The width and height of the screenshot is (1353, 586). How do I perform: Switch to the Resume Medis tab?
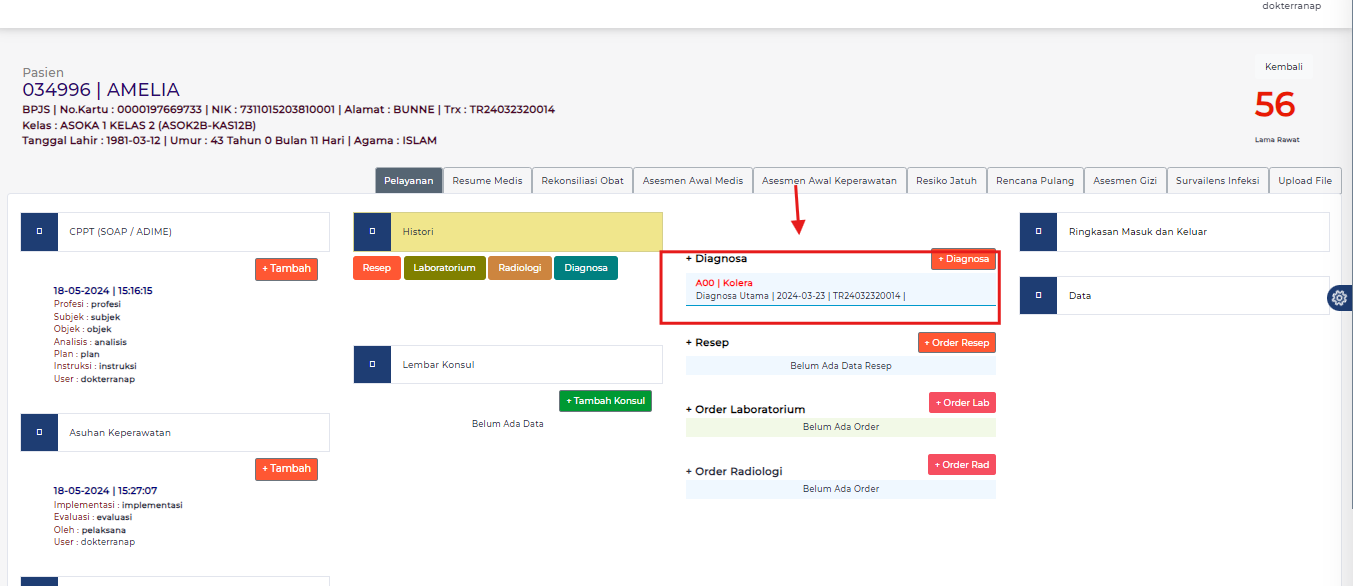pos(487,181)
